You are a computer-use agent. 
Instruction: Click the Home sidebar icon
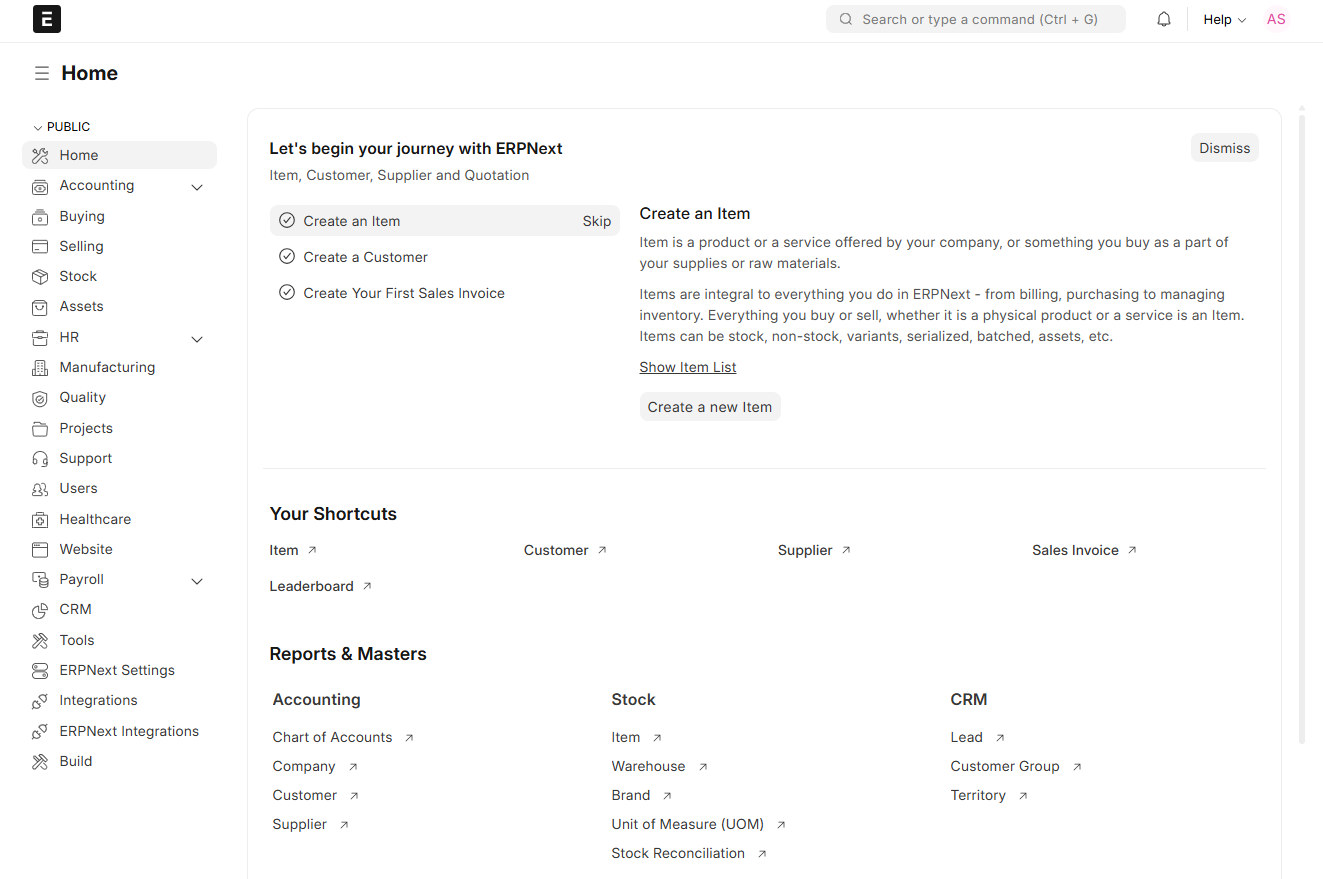pyautogui.click(x=40, y=155)
